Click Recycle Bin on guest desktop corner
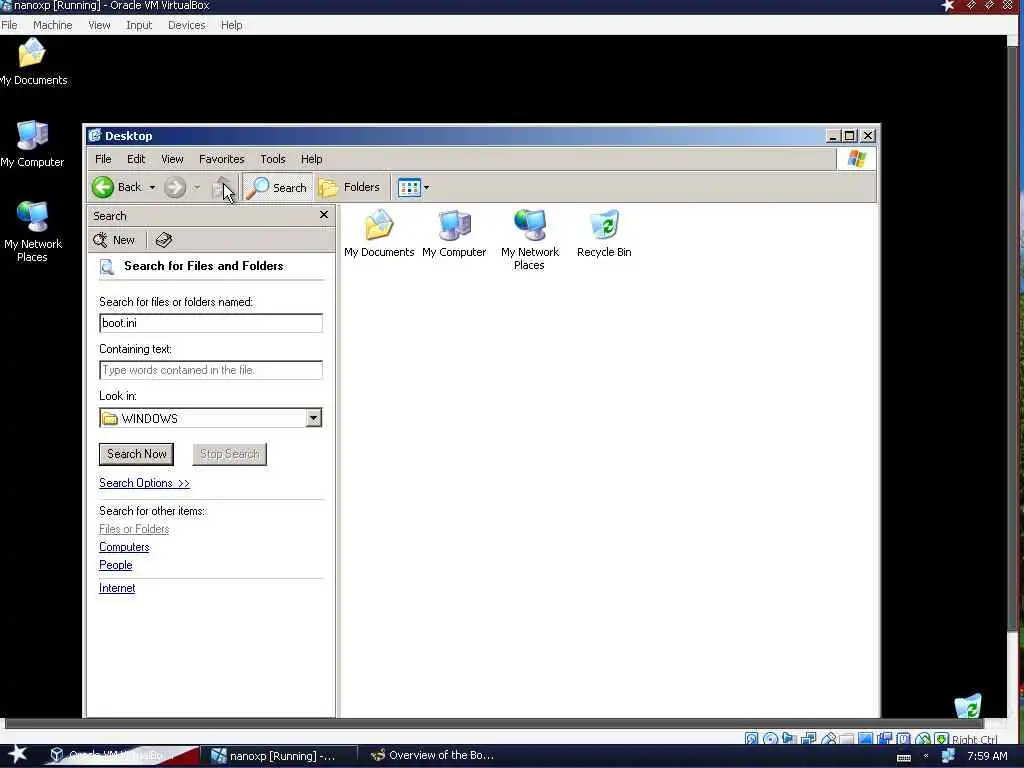The height and width of the screenshot is (768, 1024). [x=968, y=706]
